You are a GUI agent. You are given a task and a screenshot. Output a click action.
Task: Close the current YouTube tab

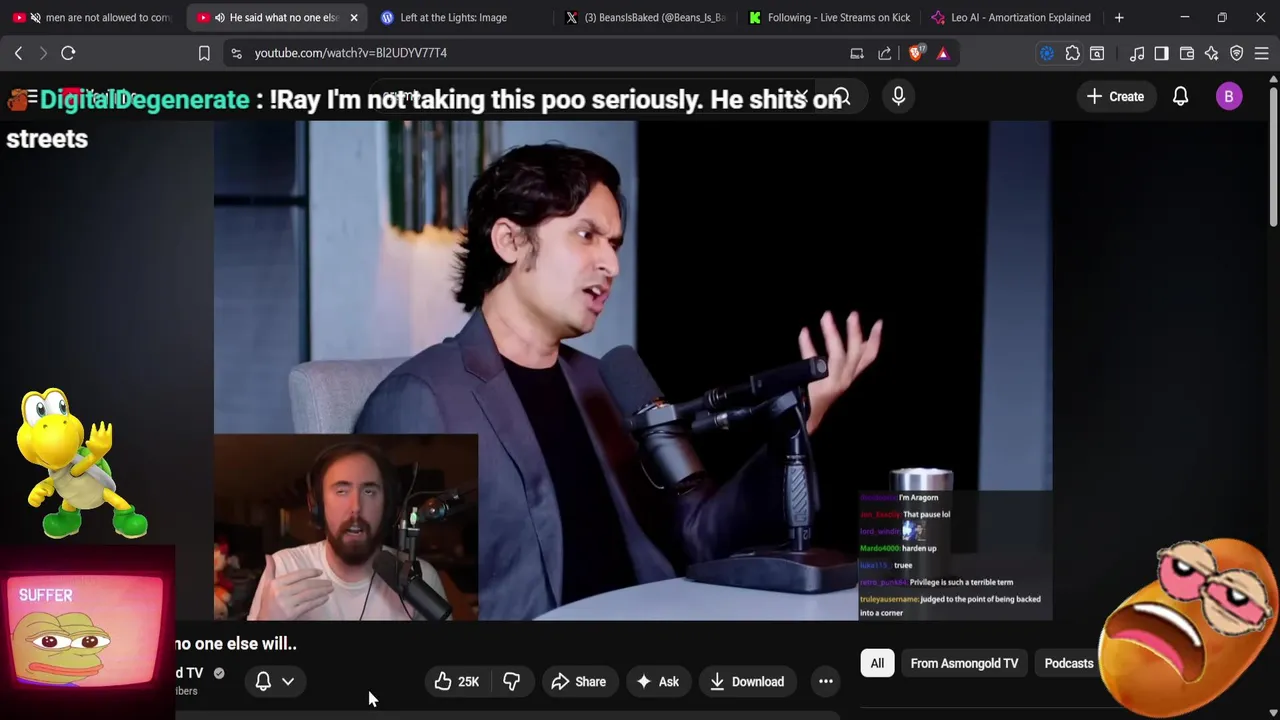[x=353, y=17]
